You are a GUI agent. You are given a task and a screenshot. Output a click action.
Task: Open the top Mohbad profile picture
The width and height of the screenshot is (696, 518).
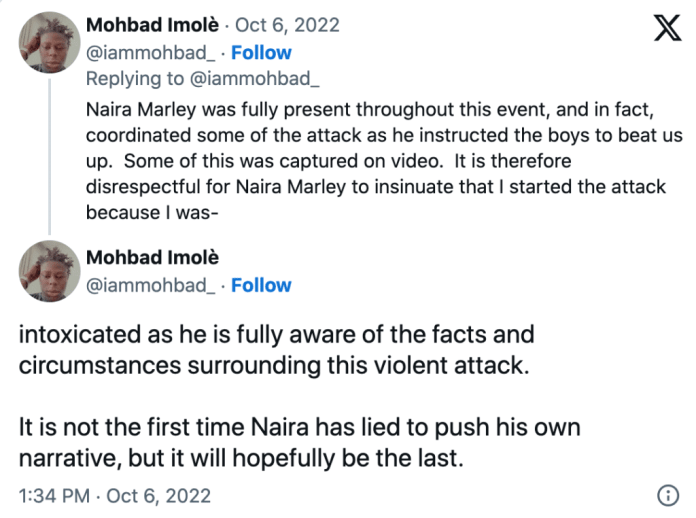pos(50,40)
